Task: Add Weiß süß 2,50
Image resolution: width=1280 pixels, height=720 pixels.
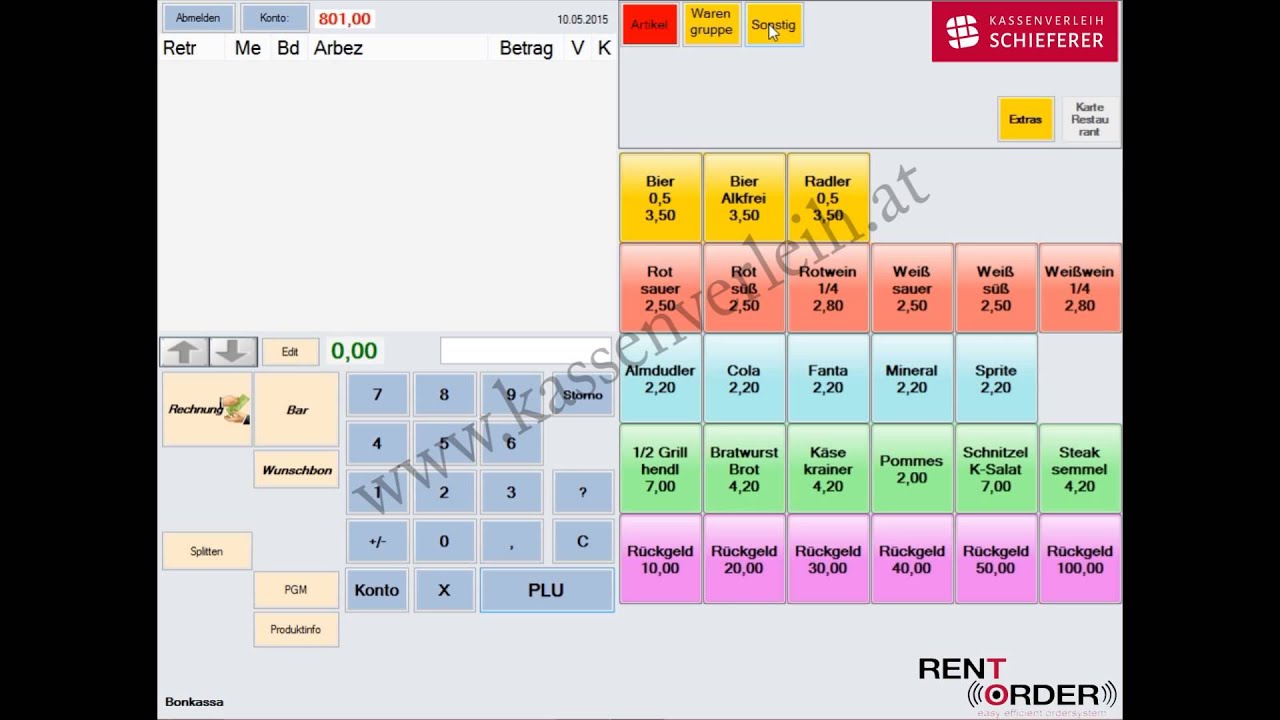Action: 996,288
